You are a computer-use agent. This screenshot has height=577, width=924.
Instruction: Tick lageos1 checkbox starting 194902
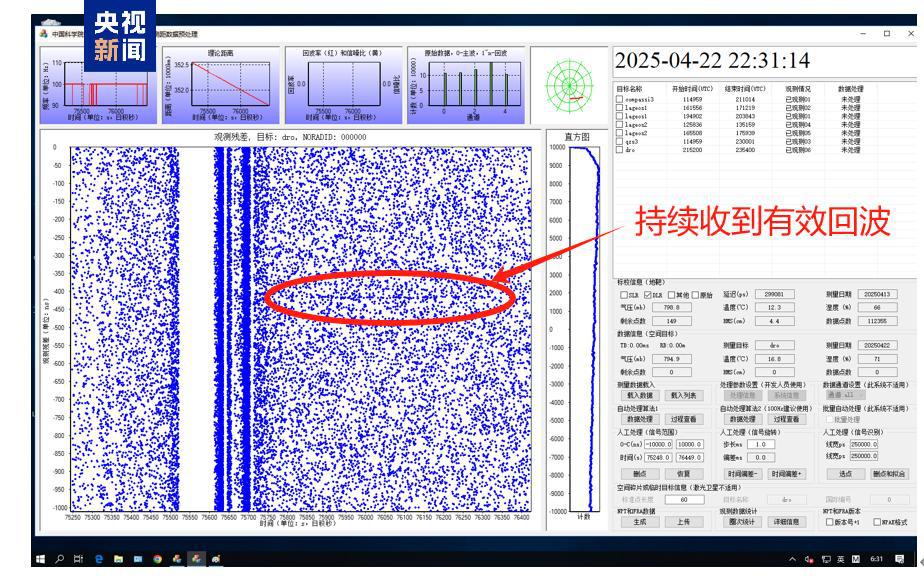click(619, 116)
